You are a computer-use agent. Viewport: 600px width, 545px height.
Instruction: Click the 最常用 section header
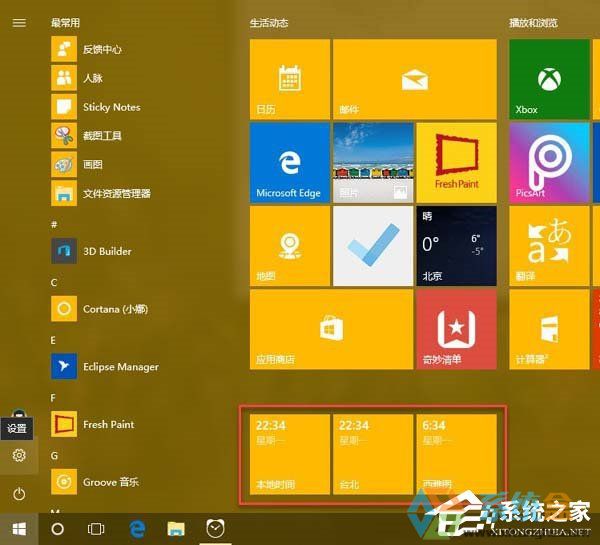pyautogui.click(x=65, y=23)
